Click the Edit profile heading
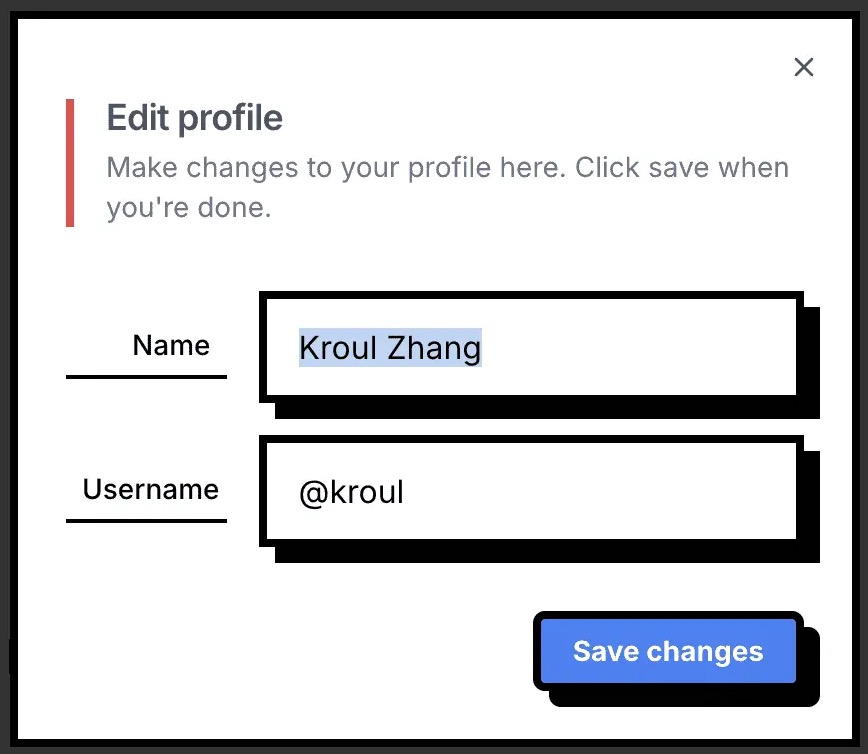The height and width of the screenshot is (754, 868). [x=195, y=118]
